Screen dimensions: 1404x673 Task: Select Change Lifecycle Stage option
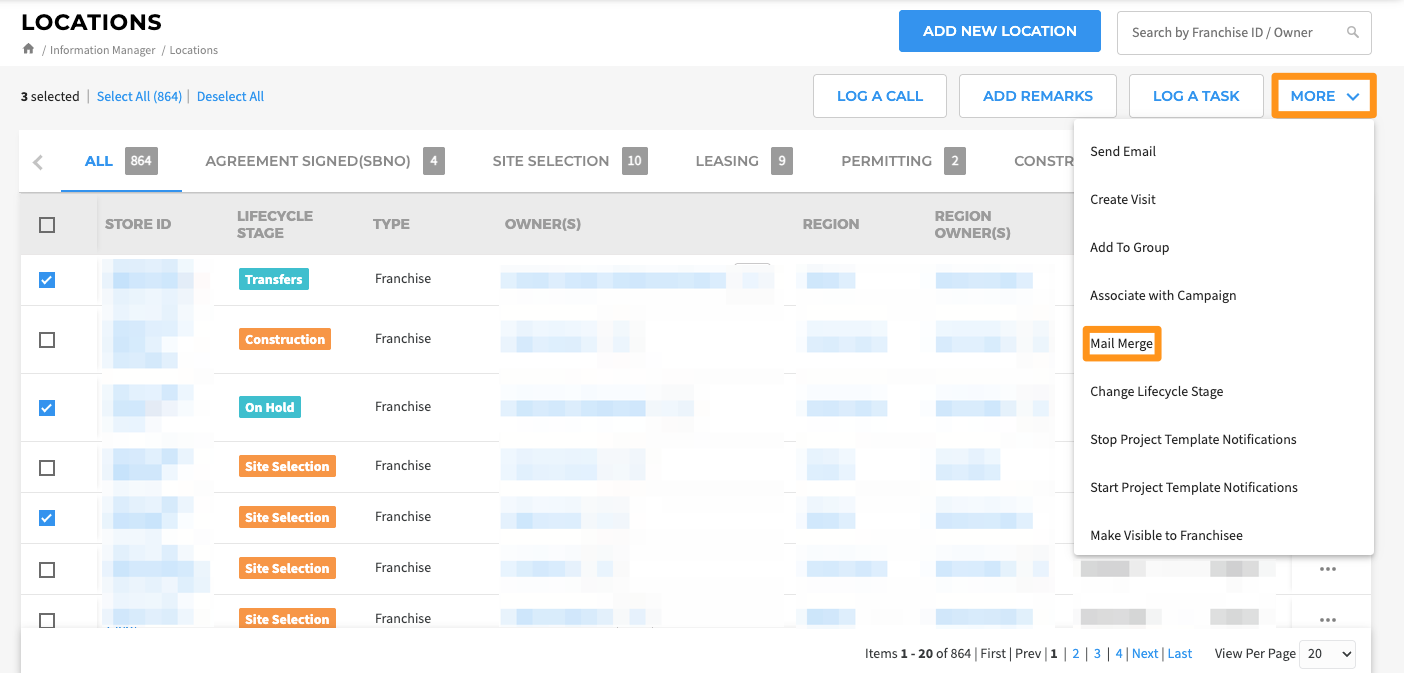(x=1156, y=392)
